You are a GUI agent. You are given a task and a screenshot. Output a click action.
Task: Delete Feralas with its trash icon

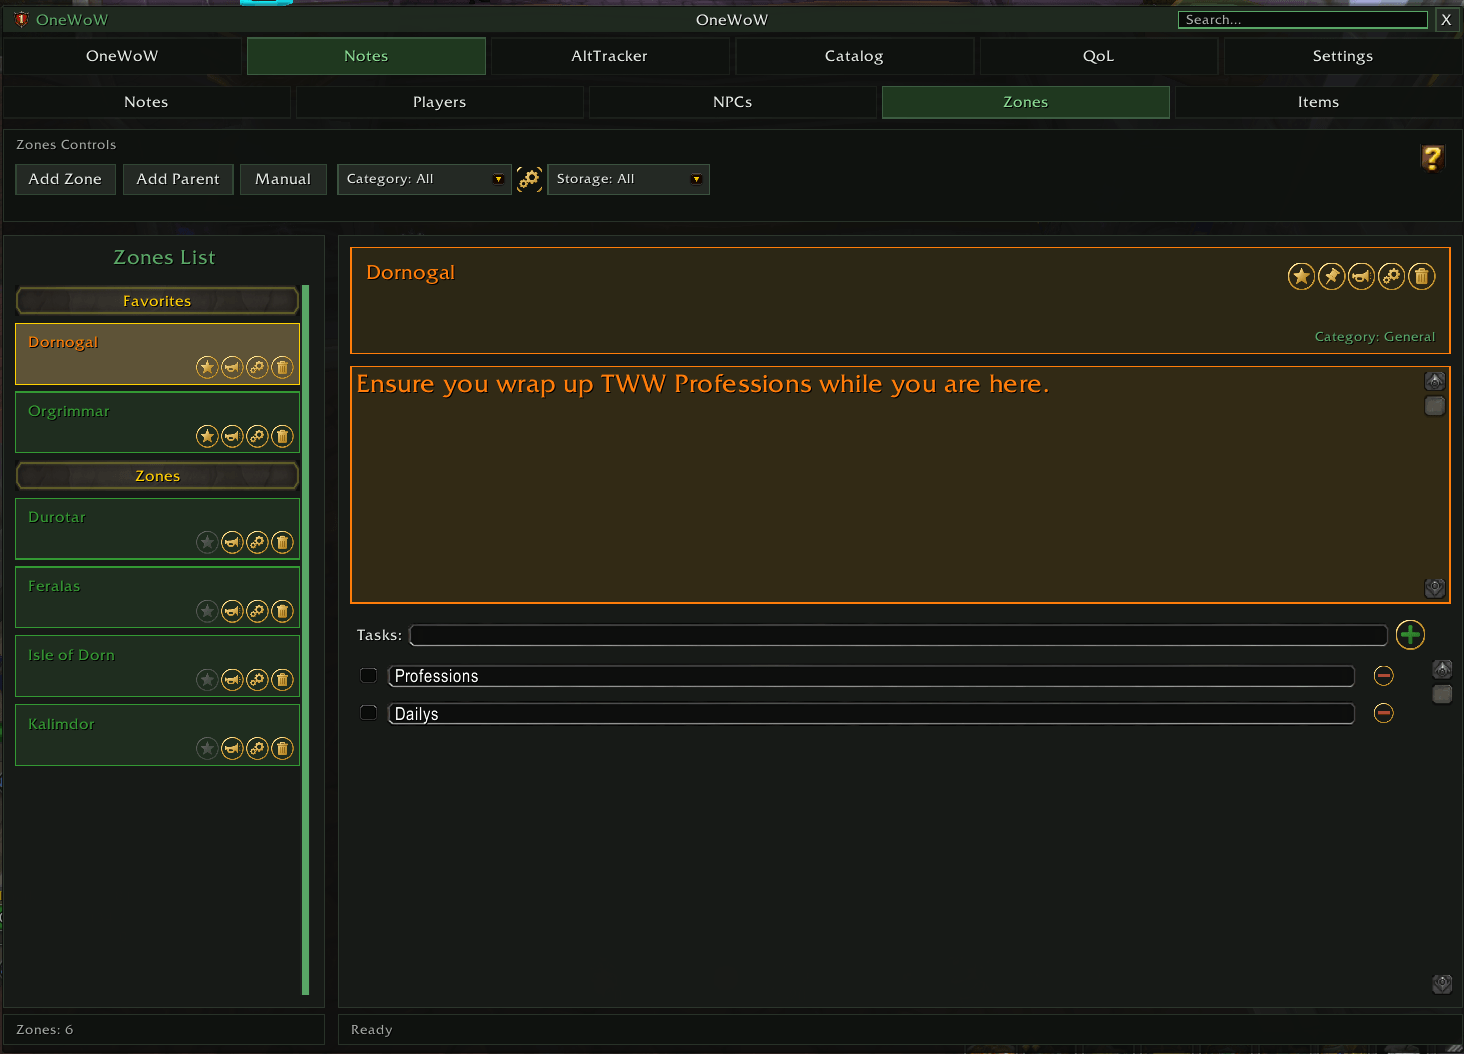tap(282, 611)
